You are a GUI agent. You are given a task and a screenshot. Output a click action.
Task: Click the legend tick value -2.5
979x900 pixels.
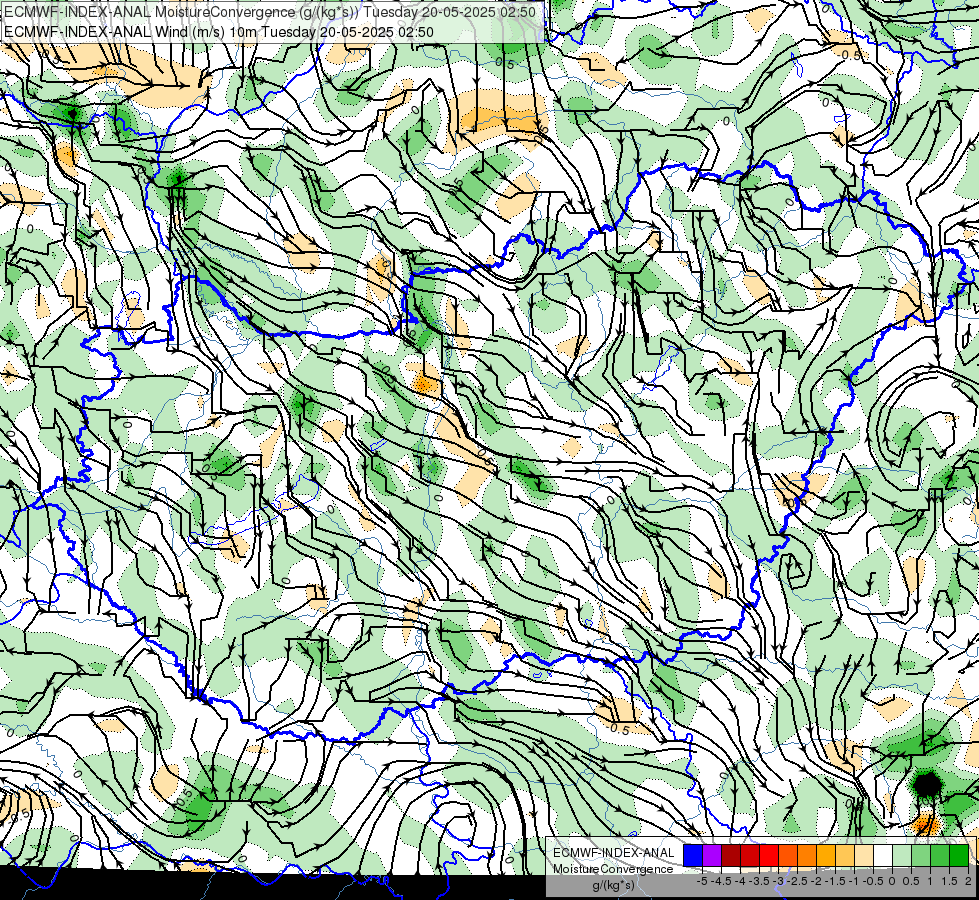coord(797,881)
